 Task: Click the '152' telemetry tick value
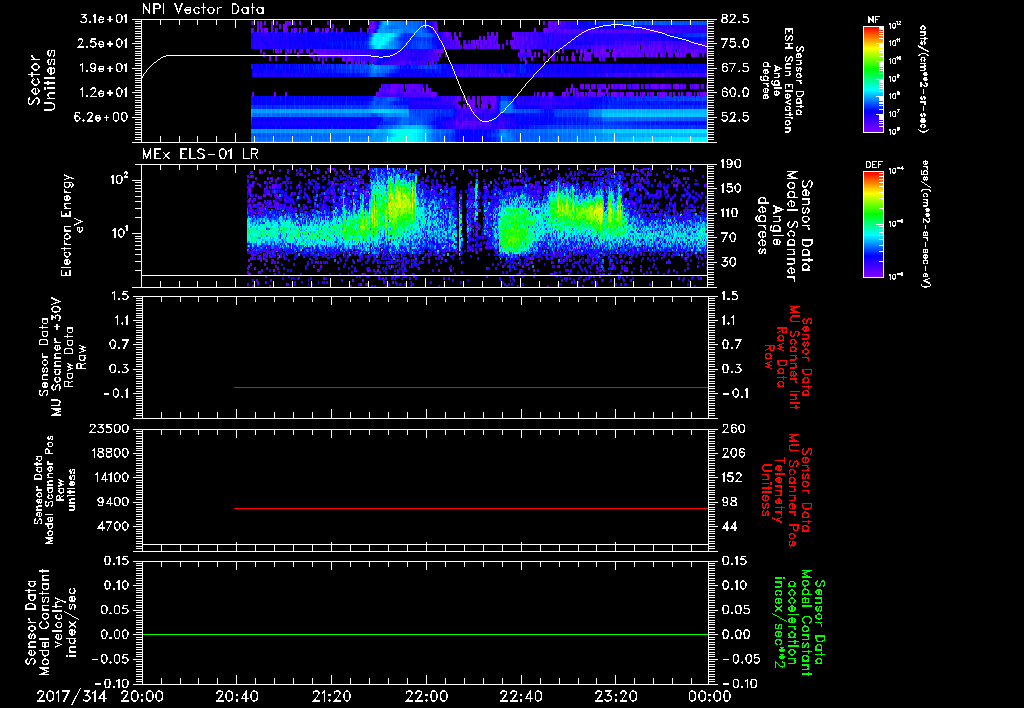click(x=732, y=477)
